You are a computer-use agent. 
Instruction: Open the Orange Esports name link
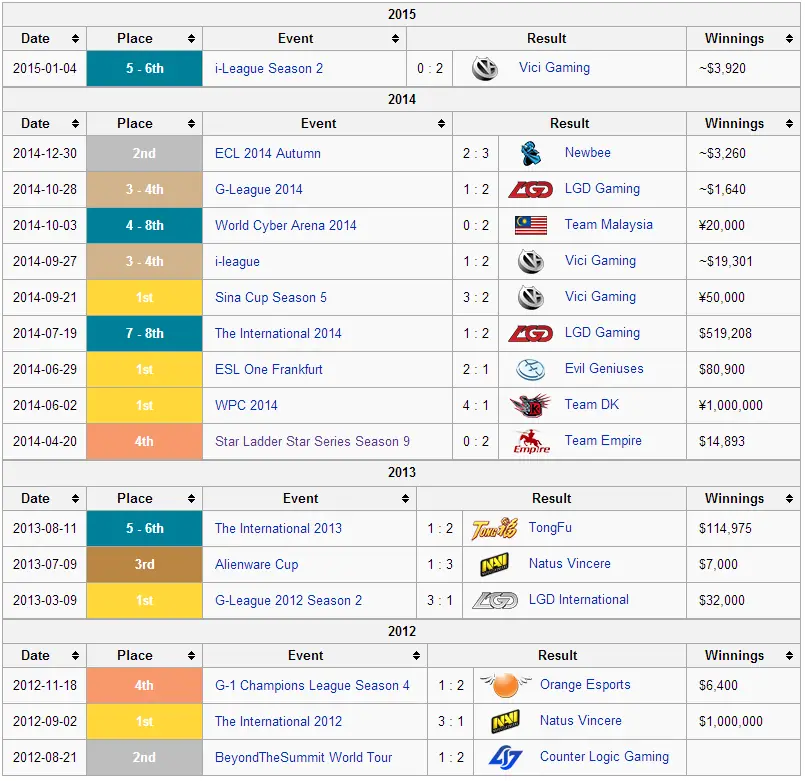tap(585, 684)
